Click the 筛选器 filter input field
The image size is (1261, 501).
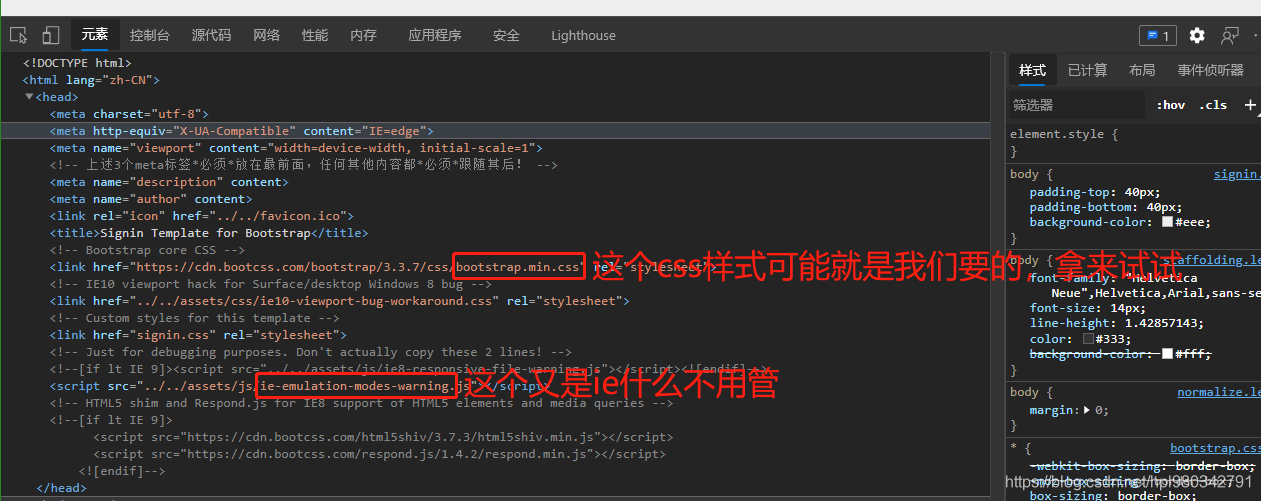(1077, 104)
